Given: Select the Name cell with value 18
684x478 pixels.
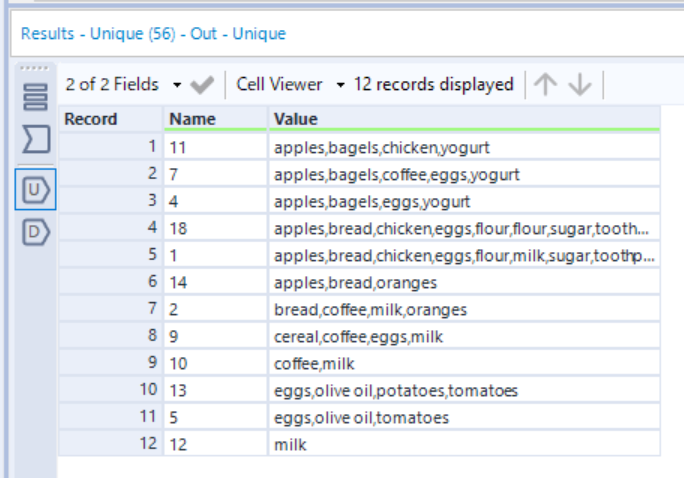Looking at the screenshot, I should [x=215, y=229].
